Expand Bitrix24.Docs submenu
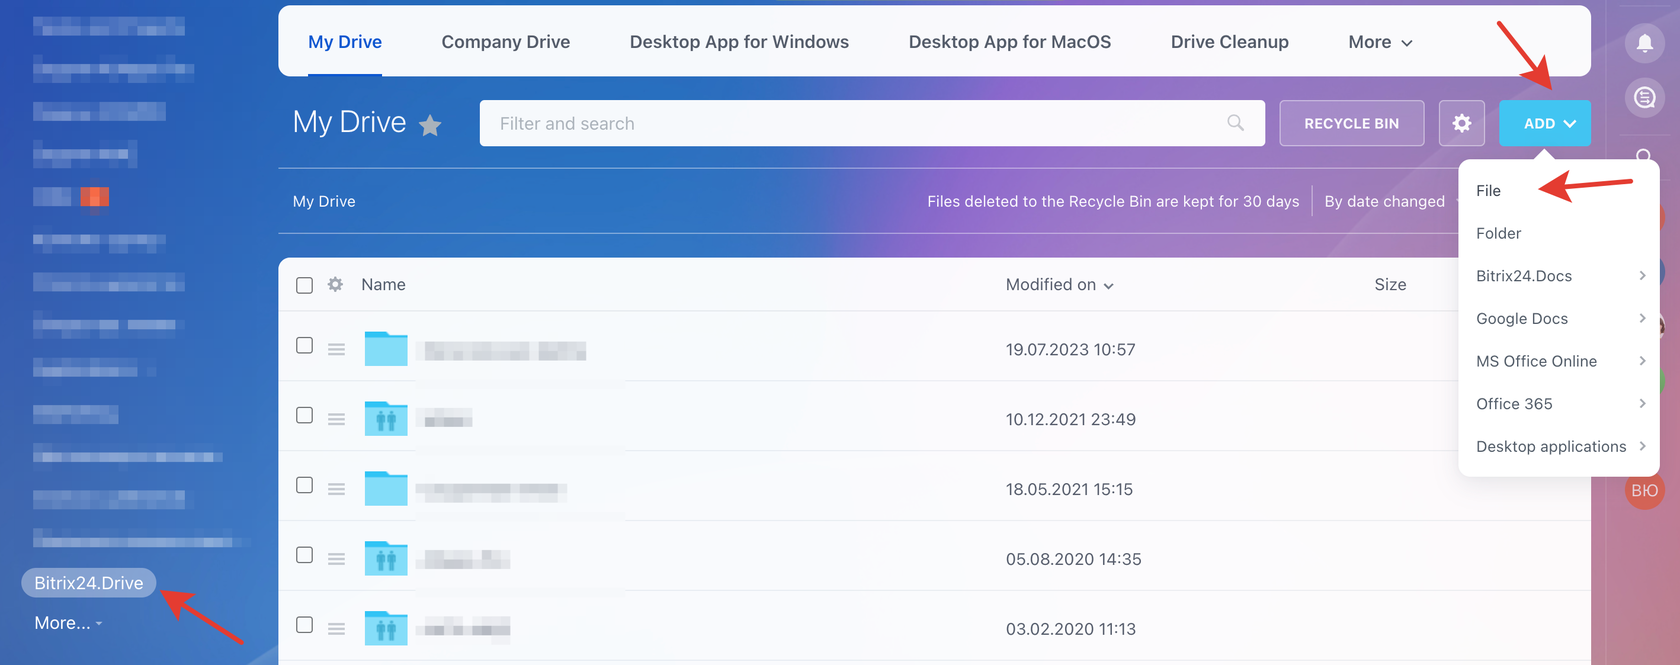This screenshot has height=665, width=1680. click(x=1559, y=276)
